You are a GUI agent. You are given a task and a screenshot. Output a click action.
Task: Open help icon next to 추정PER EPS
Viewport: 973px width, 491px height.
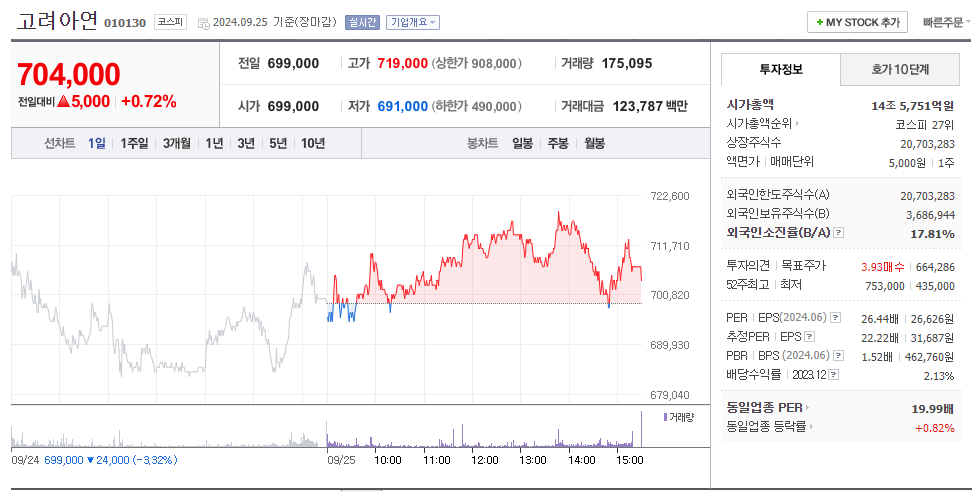point(809,337)
